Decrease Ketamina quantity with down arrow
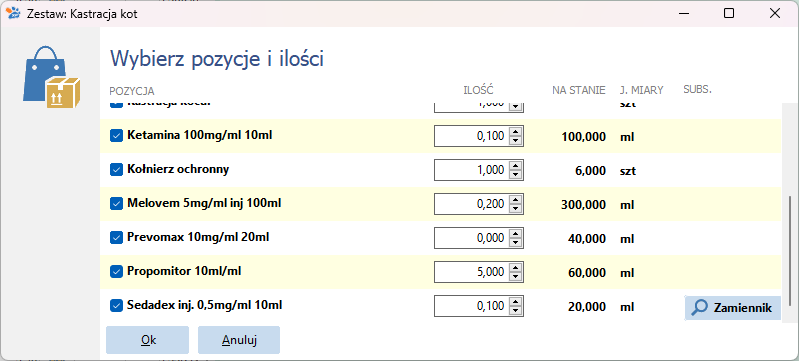Screen dimensions: 799x361 coord(516,141)
